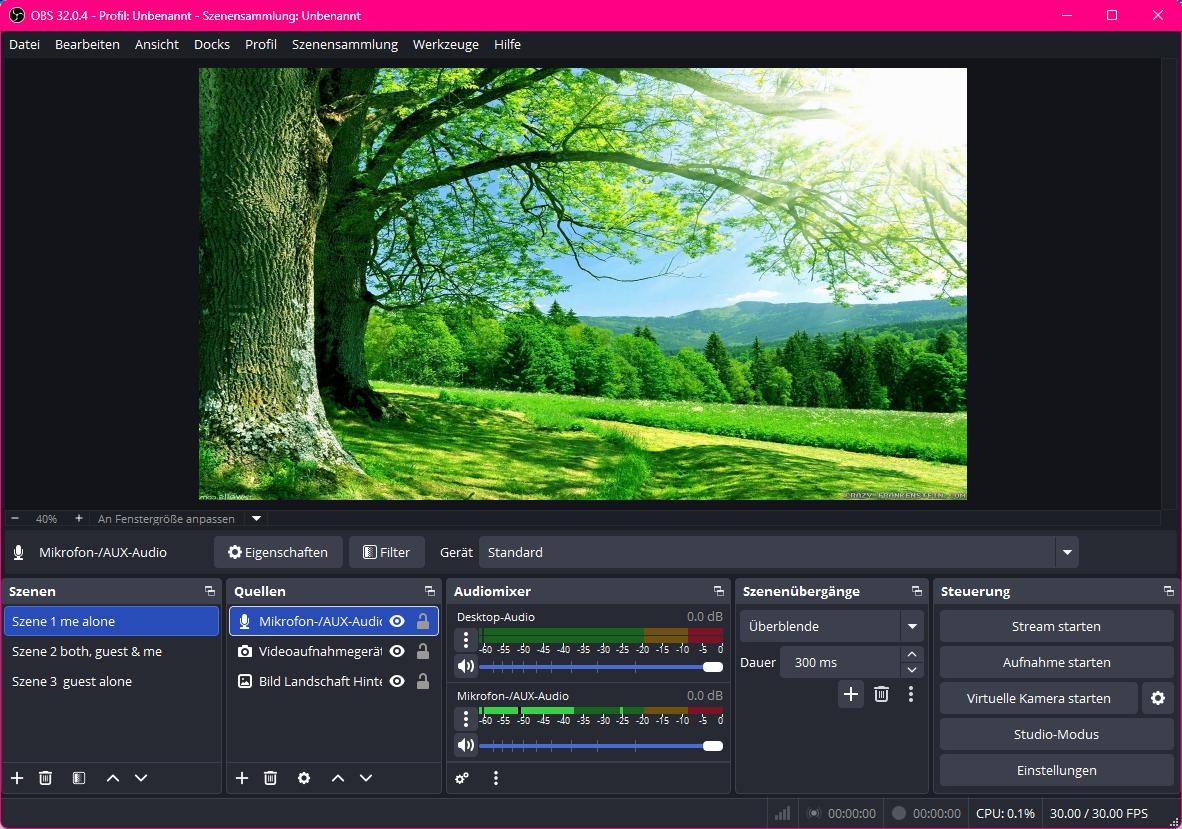This screenshot has height=829, width=1182.
Task: Click Aufnahme starten button
Action: coord(1056,662)
